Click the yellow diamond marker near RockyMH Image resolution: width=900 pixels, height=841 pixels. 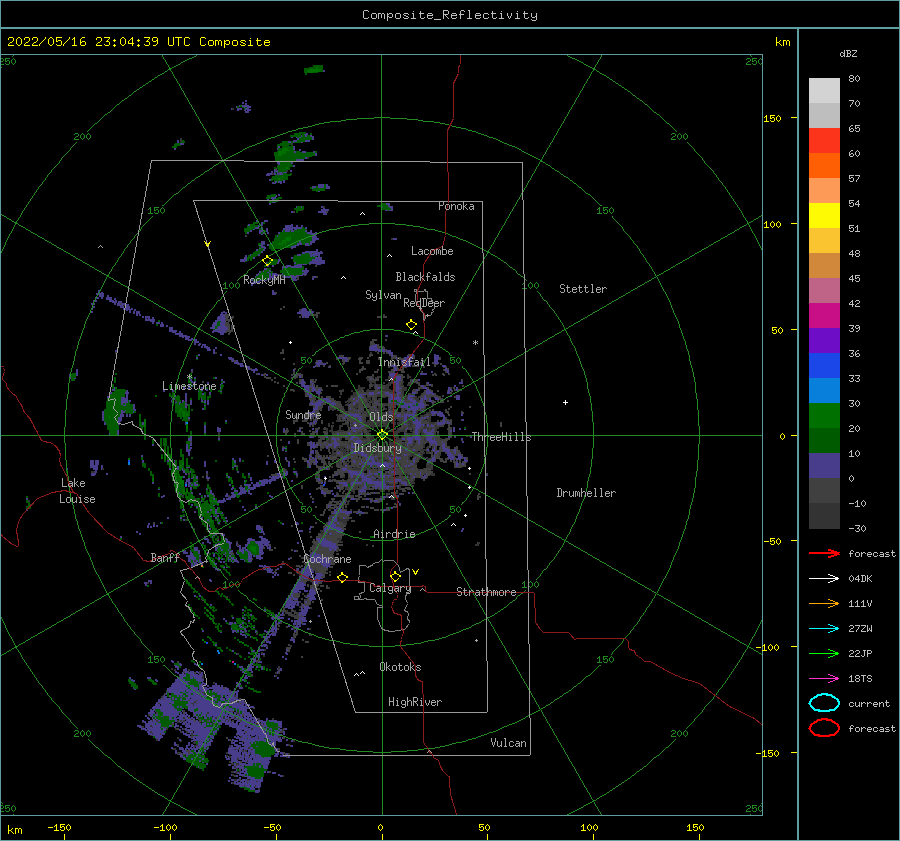pos(267,261)
